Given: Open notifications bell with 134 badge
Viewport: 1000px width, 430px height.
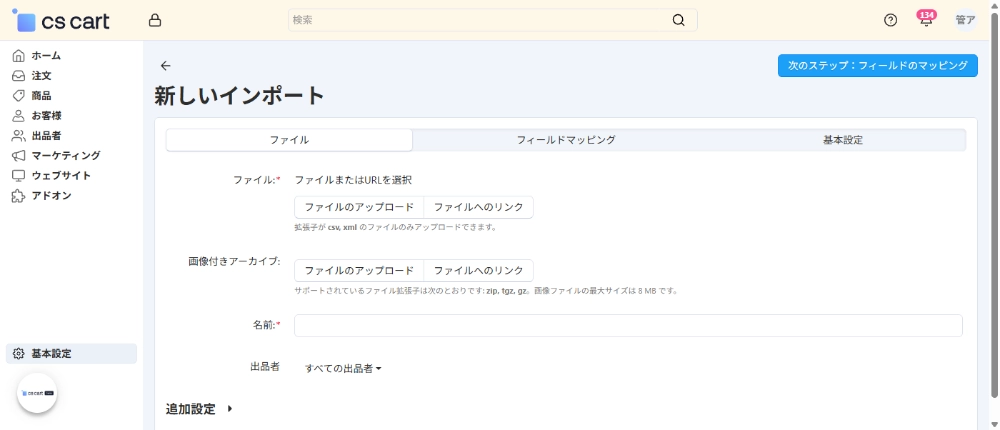Looking at the screenshot, I should [x=926, y=20].
